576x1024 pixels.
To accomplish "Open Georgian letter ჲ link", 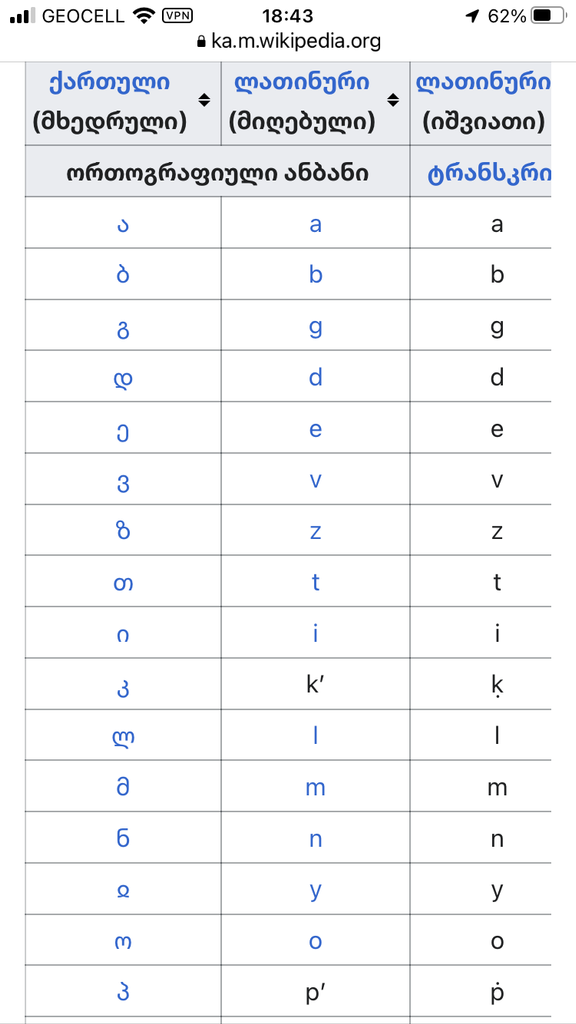I will pos(123,891).
